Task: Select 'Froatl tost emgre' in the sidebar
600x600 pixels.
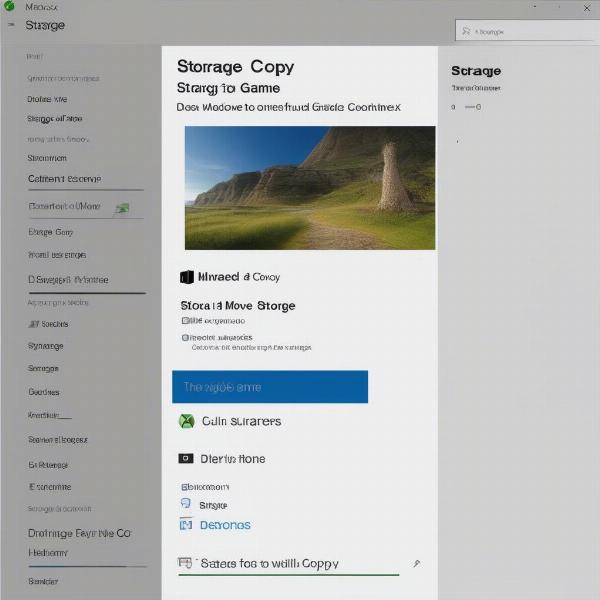Action: (x=57, y=255)
